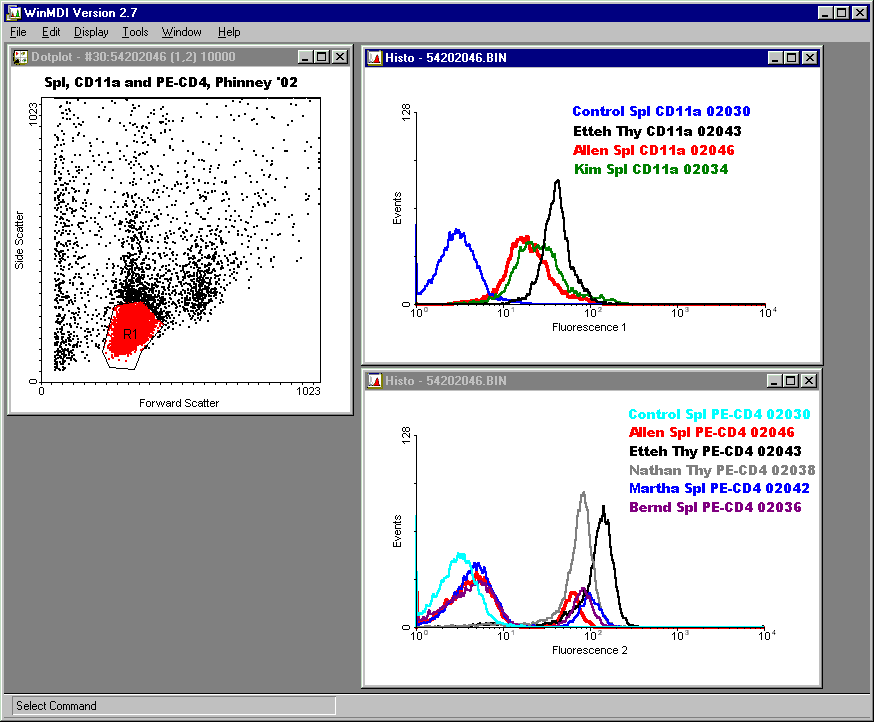This screenshot has height=722, width=874.
Task: Close the lower Histo window
Action: (x=807, y=381)
